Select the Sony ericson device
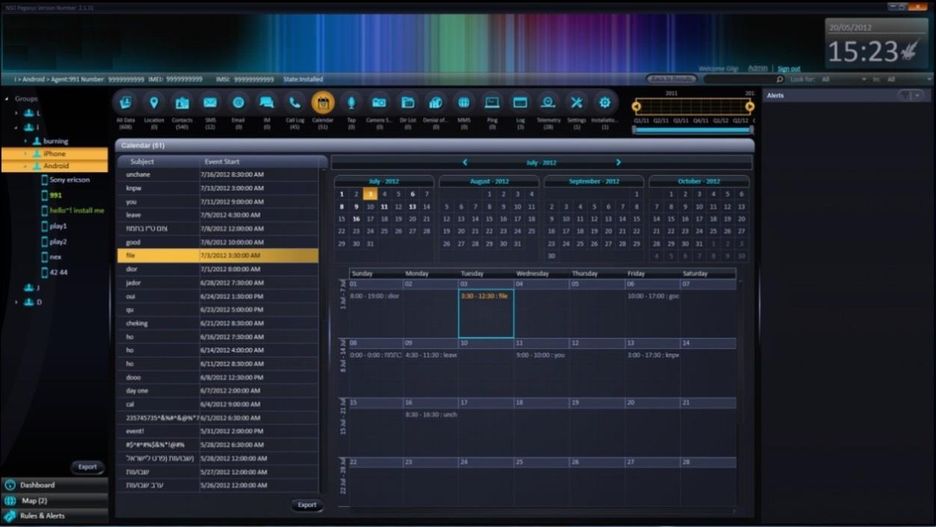This screenshot has width=936, height=527. [70, 180]
